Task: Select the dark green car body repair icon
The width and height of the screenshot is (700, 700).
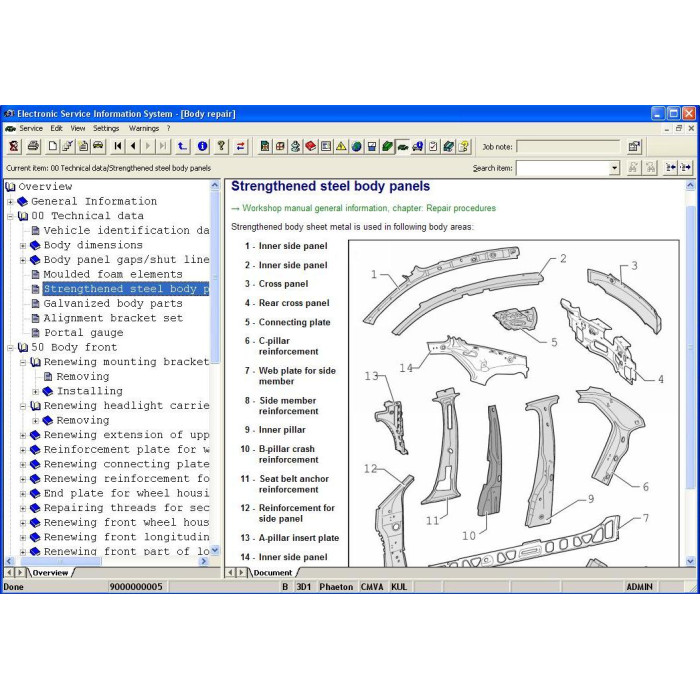Action: coord(403,146)
